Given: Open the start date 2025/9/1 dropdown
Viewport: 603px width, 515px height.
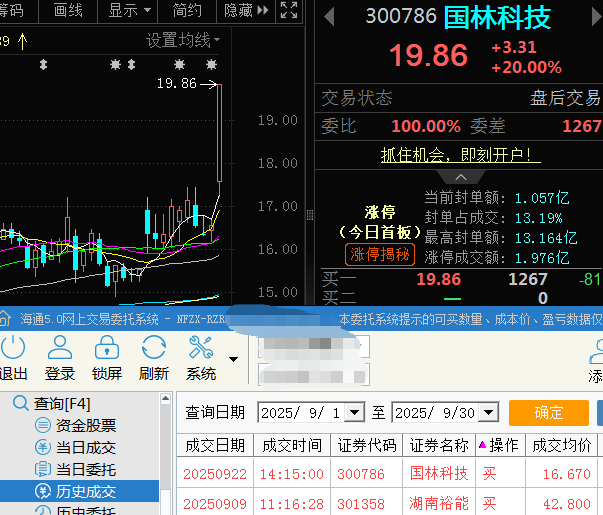Looking at the screenshot, I should 355,413.
